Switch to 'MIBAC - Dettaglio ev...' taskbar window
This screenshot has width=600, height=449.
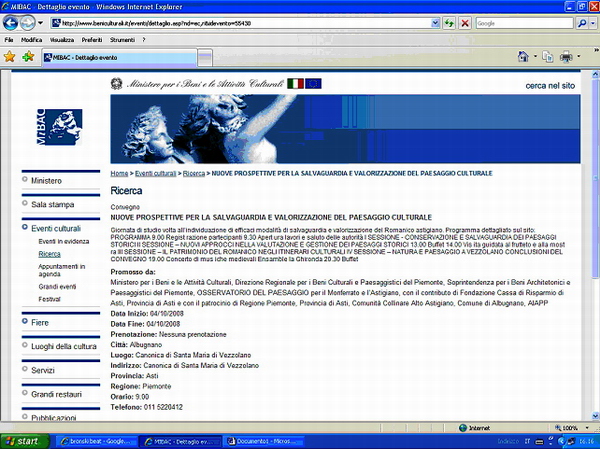coord(179,441)
